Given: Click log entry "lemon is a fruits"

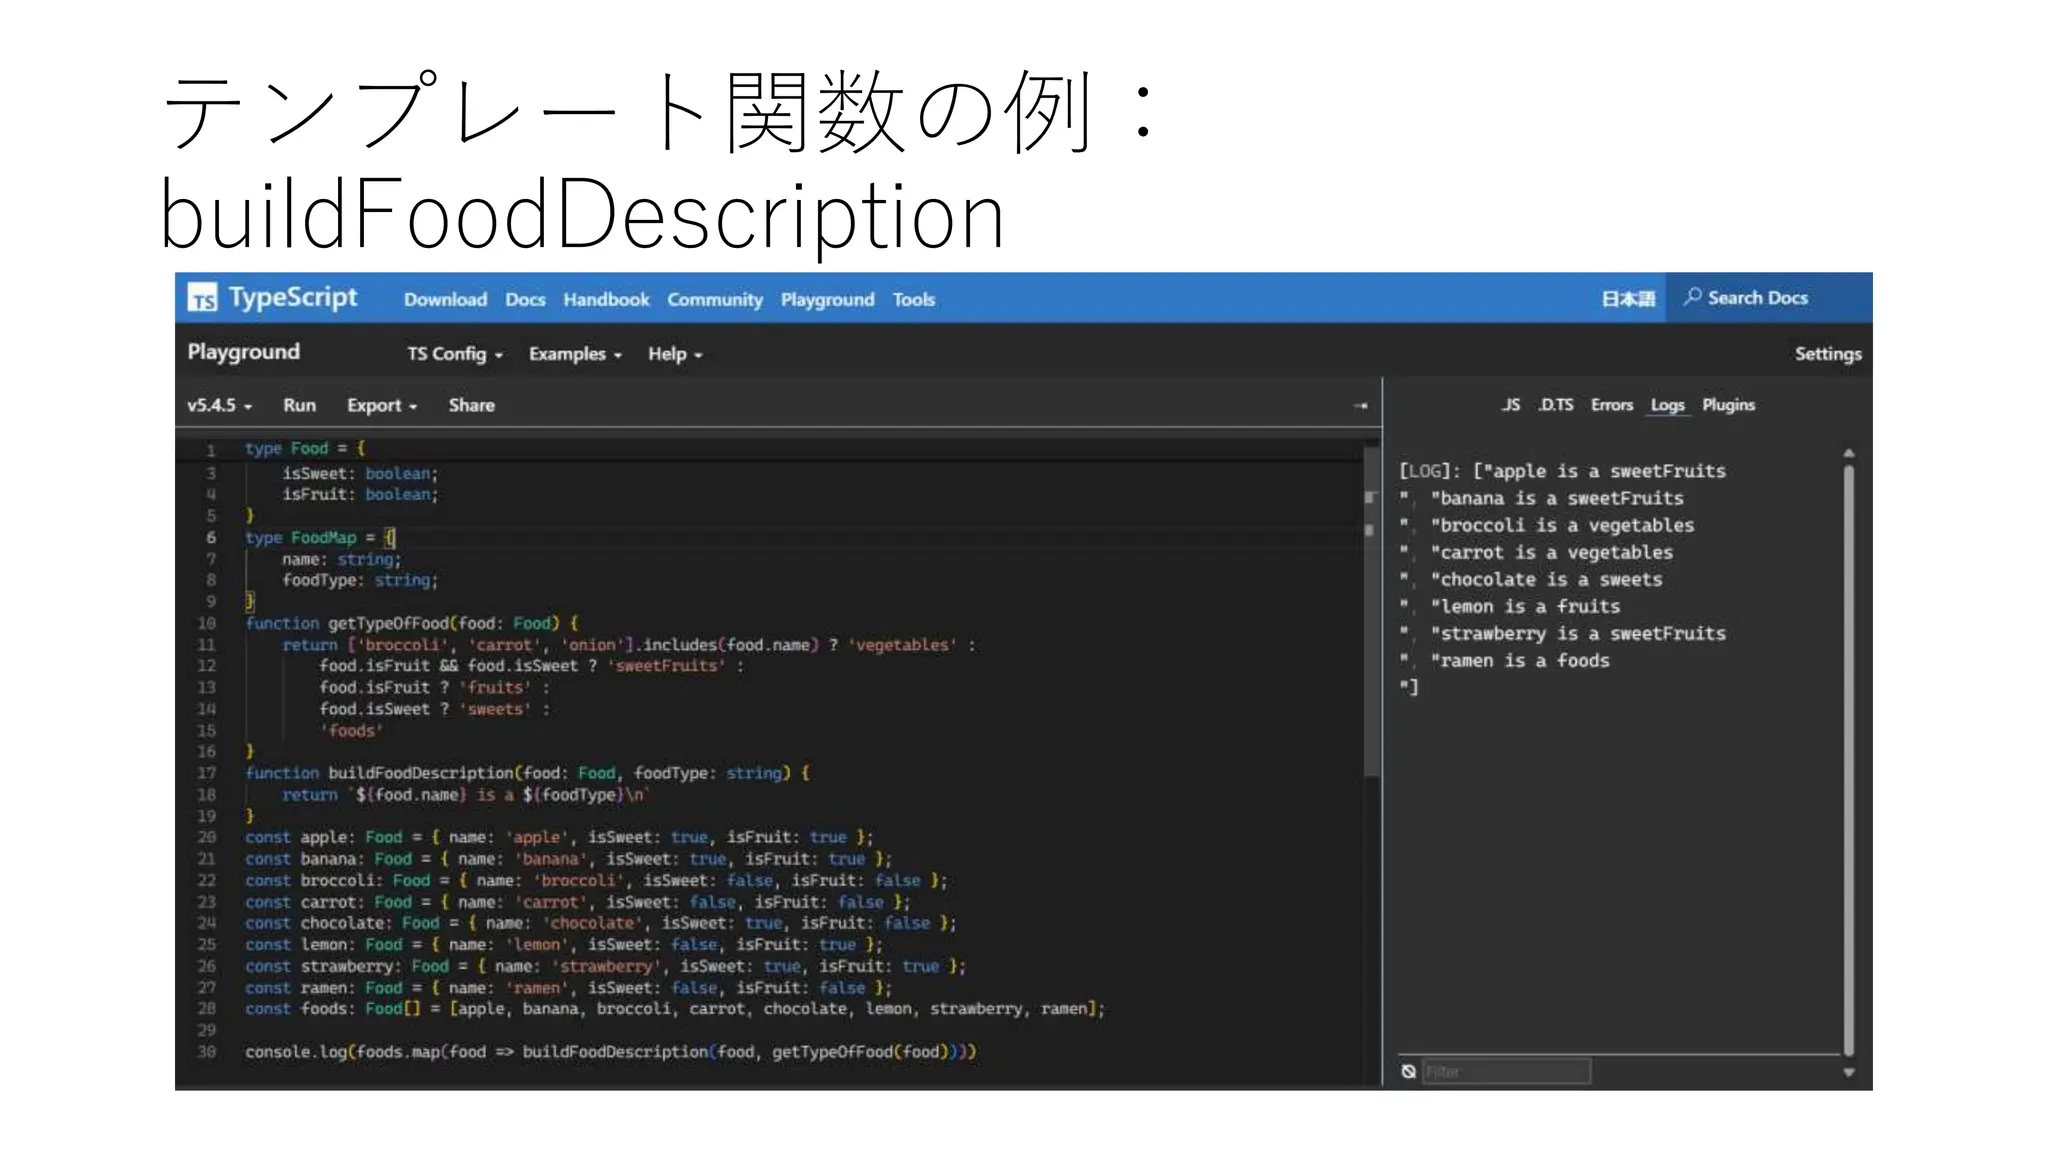Looking at the screenshot, I should click(x=1525, y=606).
